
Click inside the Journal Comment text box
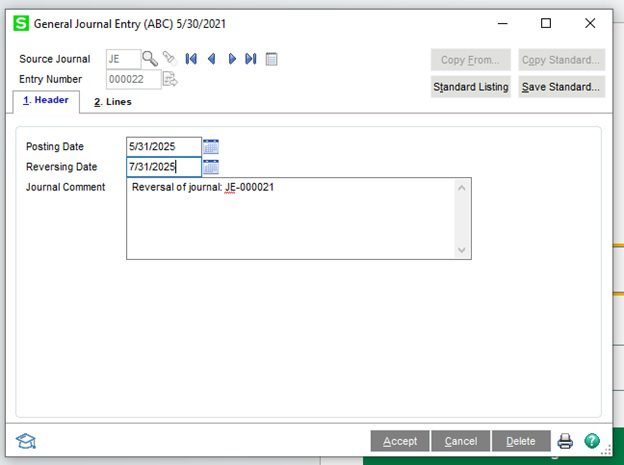tap(299, 219)
